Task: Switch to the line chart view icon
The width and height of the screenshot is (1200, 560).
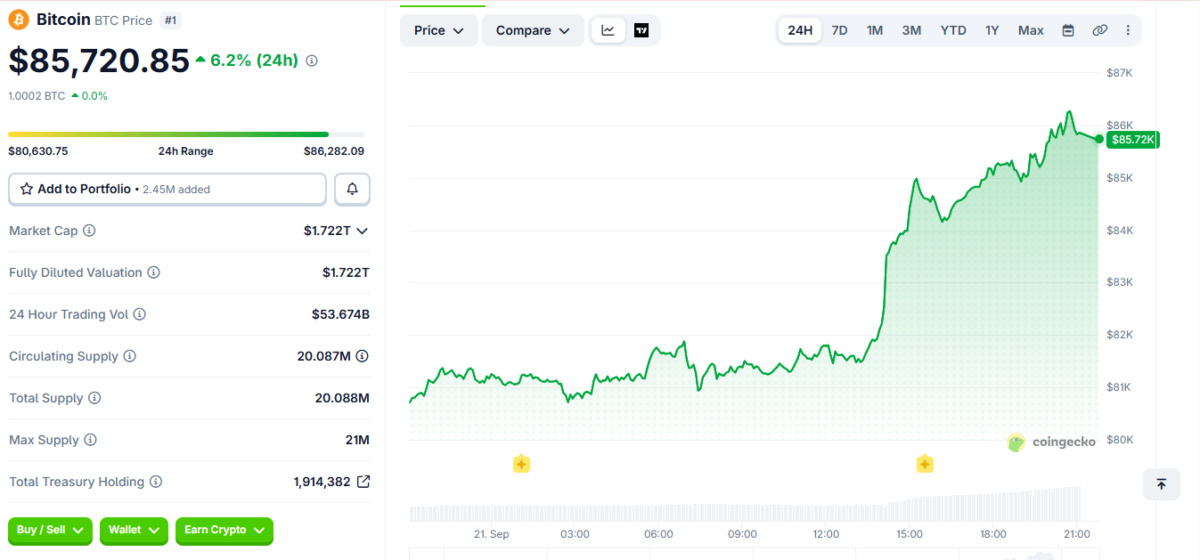Action: (608, 30)
